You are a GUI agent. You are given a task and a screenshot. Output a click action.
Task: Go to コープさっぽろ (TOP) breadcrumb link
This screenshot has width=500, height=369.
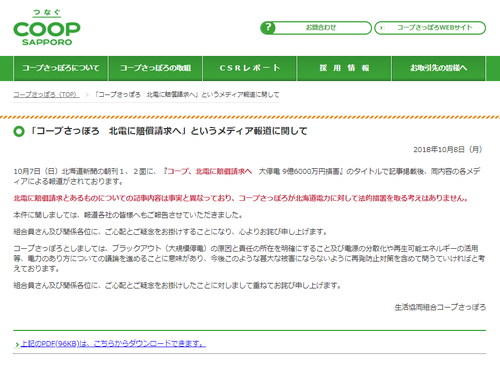coord(46,95)
